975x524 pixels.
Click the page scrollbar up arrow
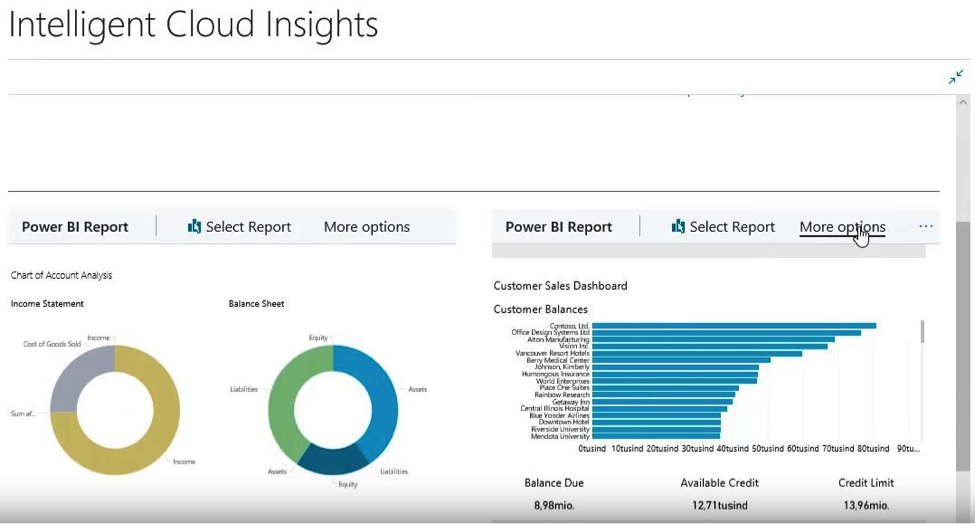pyautogui.click(x=964, y=104)
